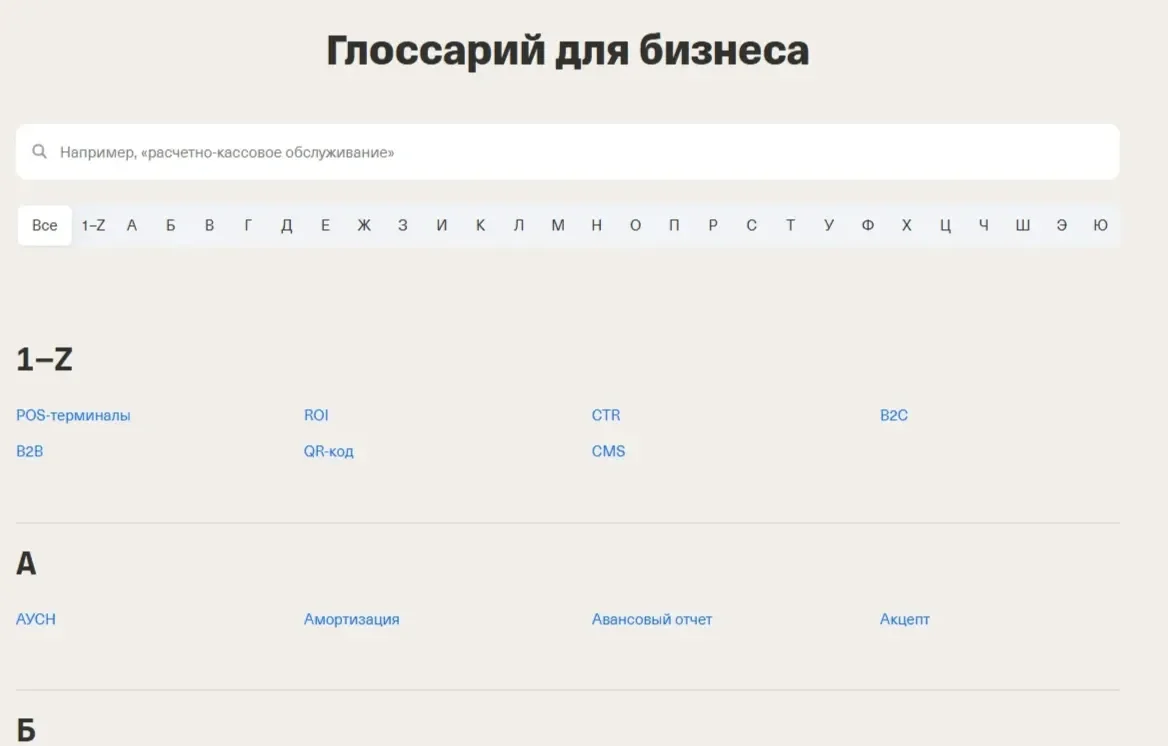
Task: Click the '1–Z' section heading
Action: pos(45,359)
